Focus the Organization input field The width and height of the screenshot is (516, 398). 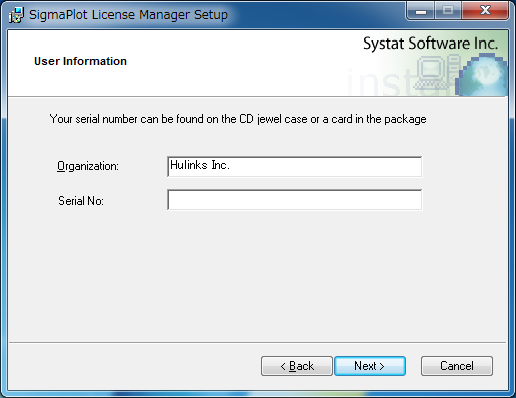coord(295,166)
